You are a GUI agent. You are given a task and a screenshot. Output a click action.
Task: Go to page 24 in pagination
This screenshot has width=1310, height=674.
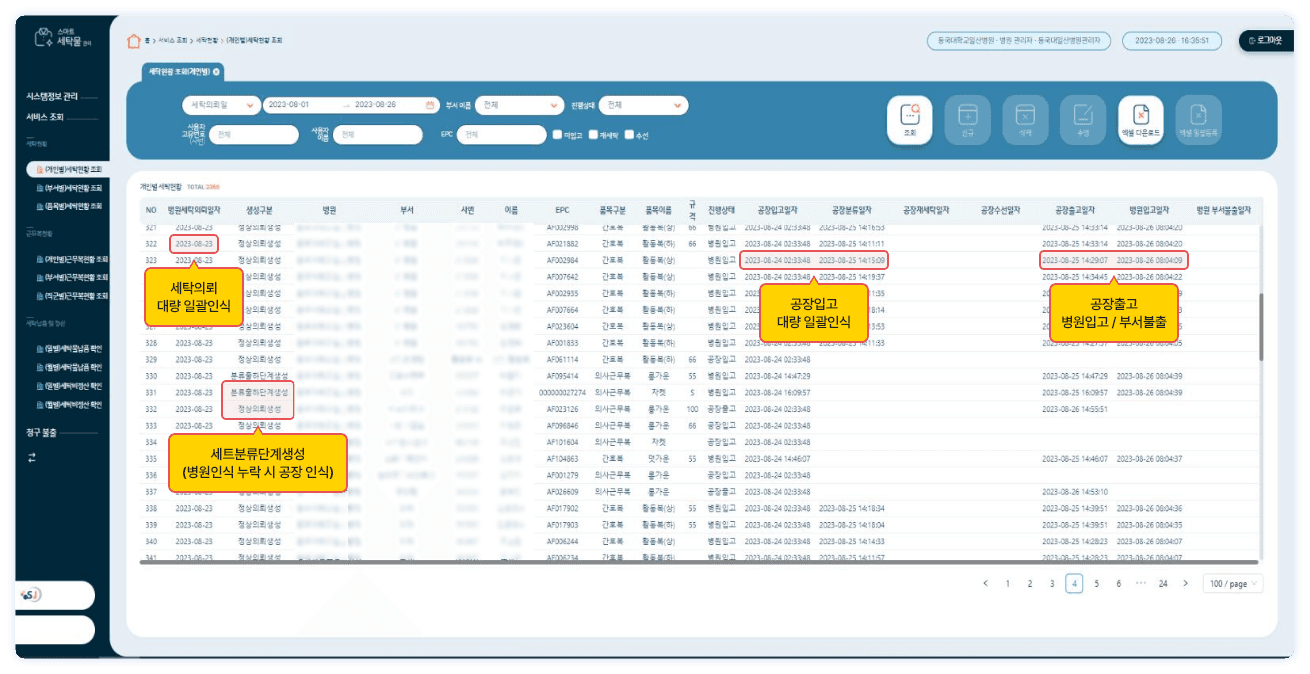click(1163, 584)
